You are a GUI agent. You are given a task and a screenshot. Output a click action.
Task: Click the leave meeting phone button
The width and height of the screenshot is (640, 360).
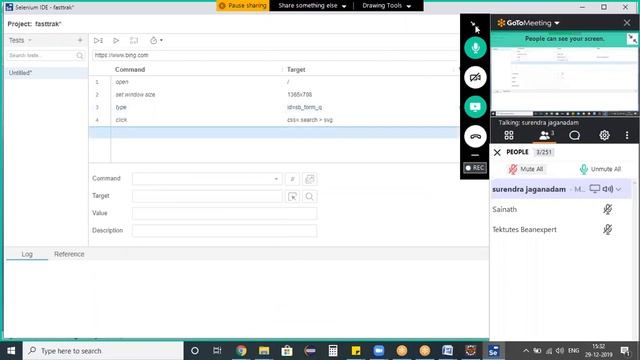pyautogui.click(x=475, y=136)
